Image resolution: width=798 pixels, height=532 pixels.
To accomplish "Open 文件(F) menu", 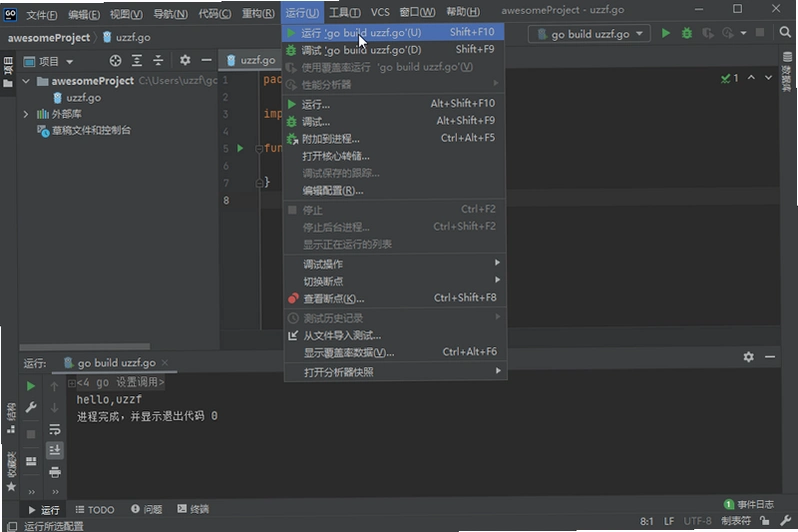I will 42,14.
